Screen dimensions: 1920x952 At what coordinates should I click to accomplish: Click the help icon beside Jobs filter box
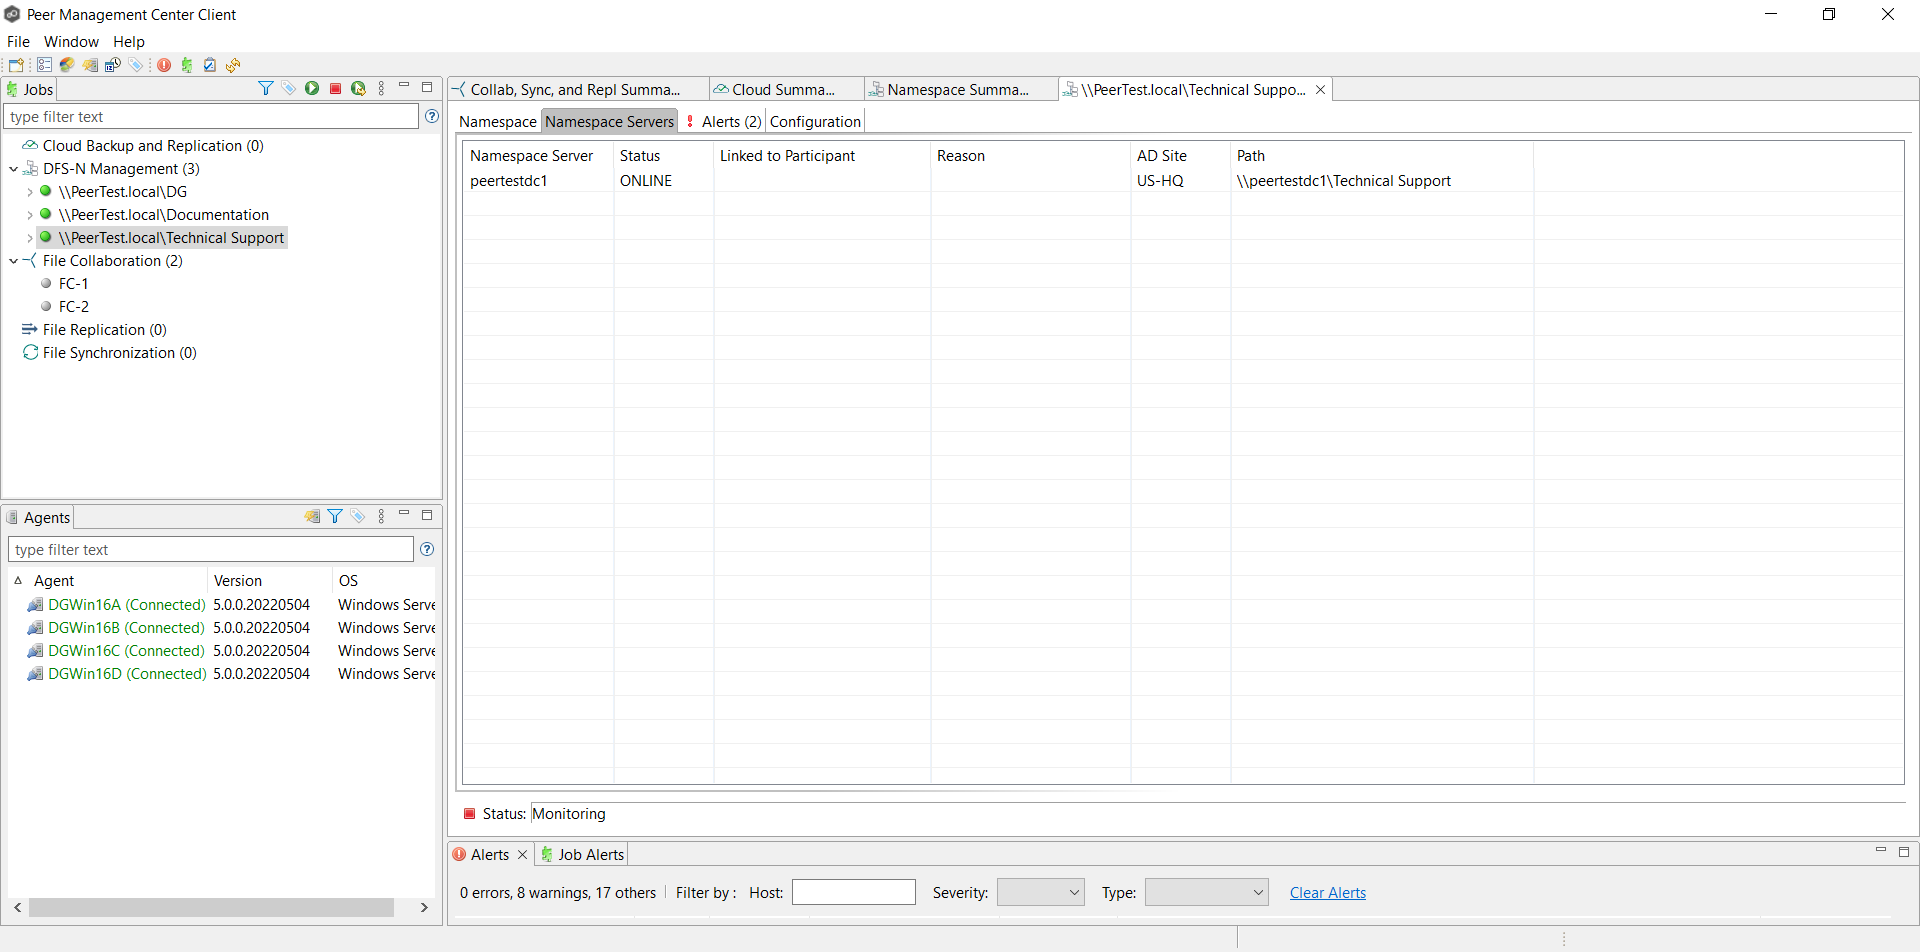[432, 116]
